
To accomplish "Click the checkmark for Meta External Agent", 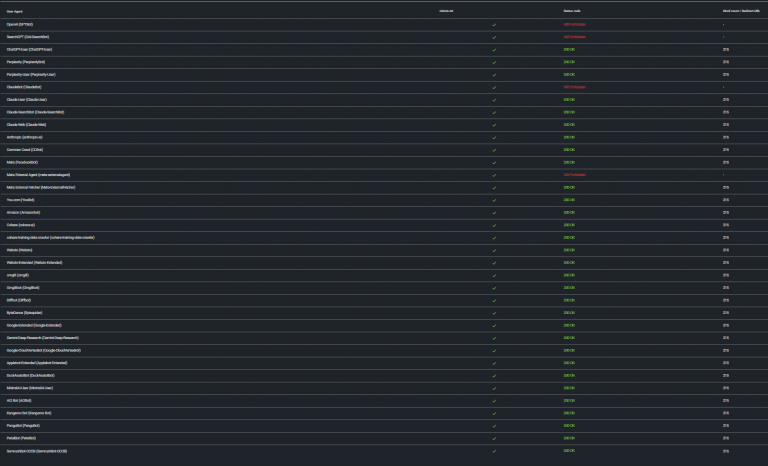I will click(494, 174).
